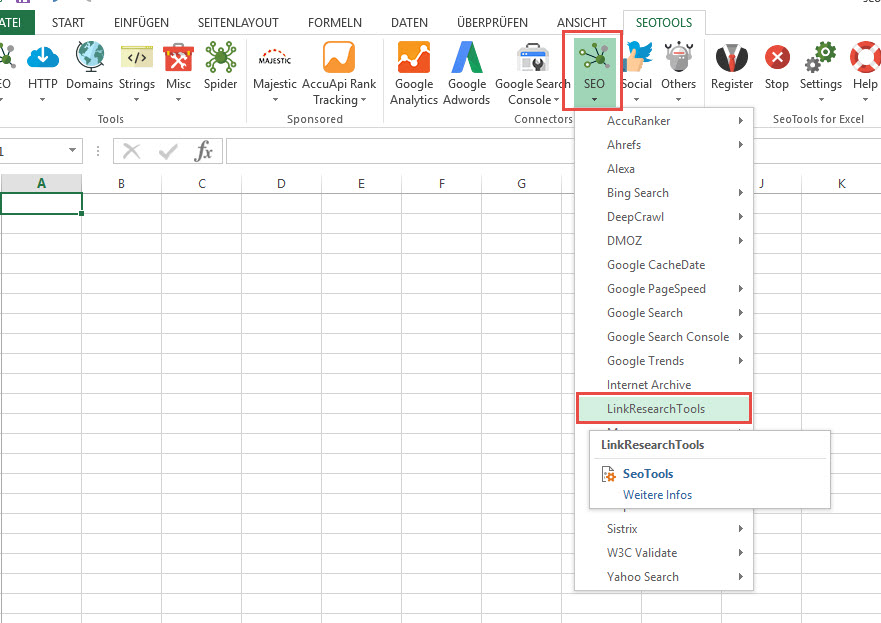The width and height of the screenshot is (881, 623).
Task: Switch to the START ribbon tab
Action: tap(68, 23)
